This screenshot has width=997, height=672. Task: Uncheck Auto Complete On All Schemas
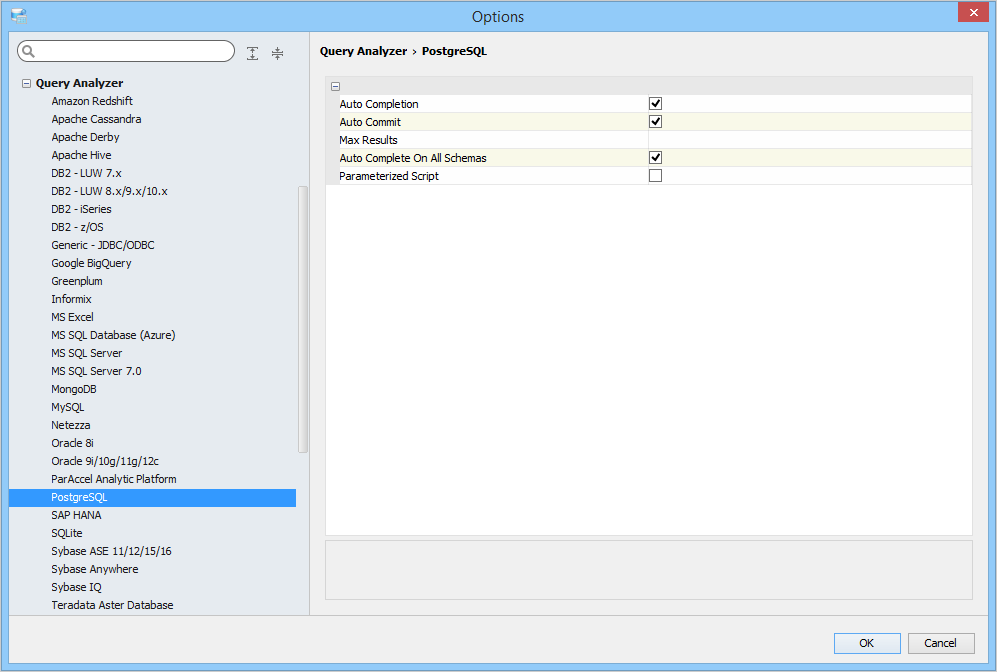point(655,158)
